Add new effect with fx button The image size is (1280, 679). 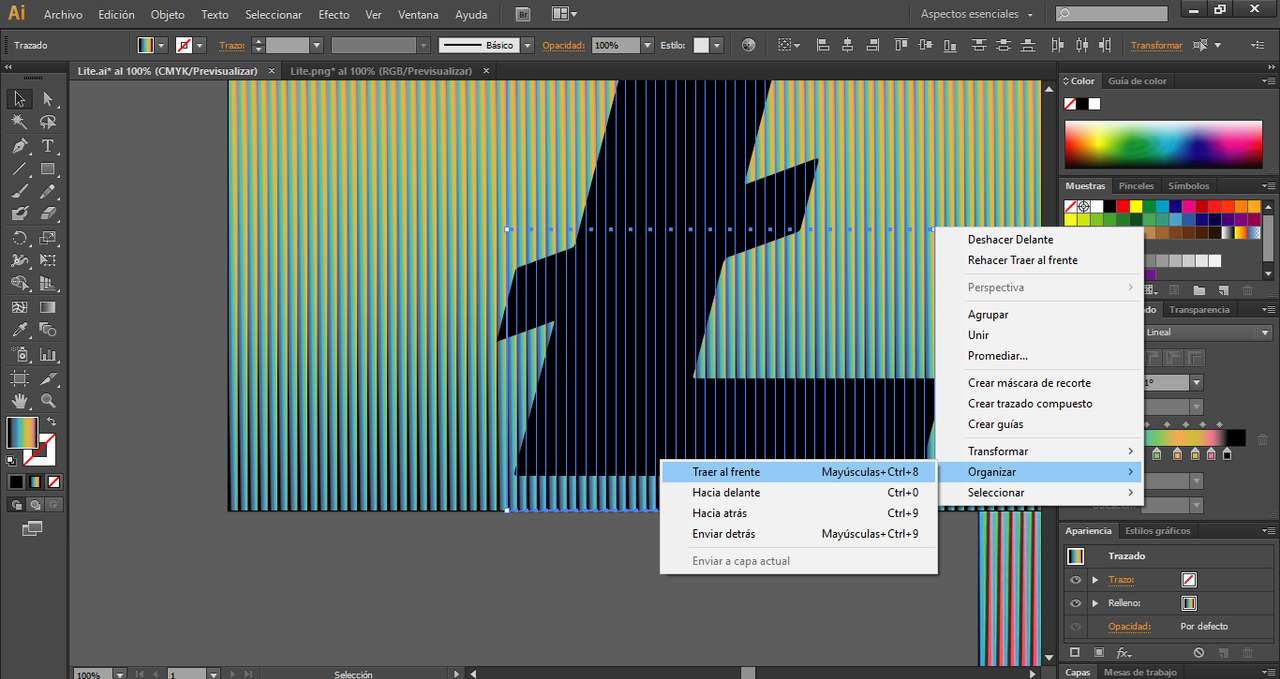[1124, 653]
